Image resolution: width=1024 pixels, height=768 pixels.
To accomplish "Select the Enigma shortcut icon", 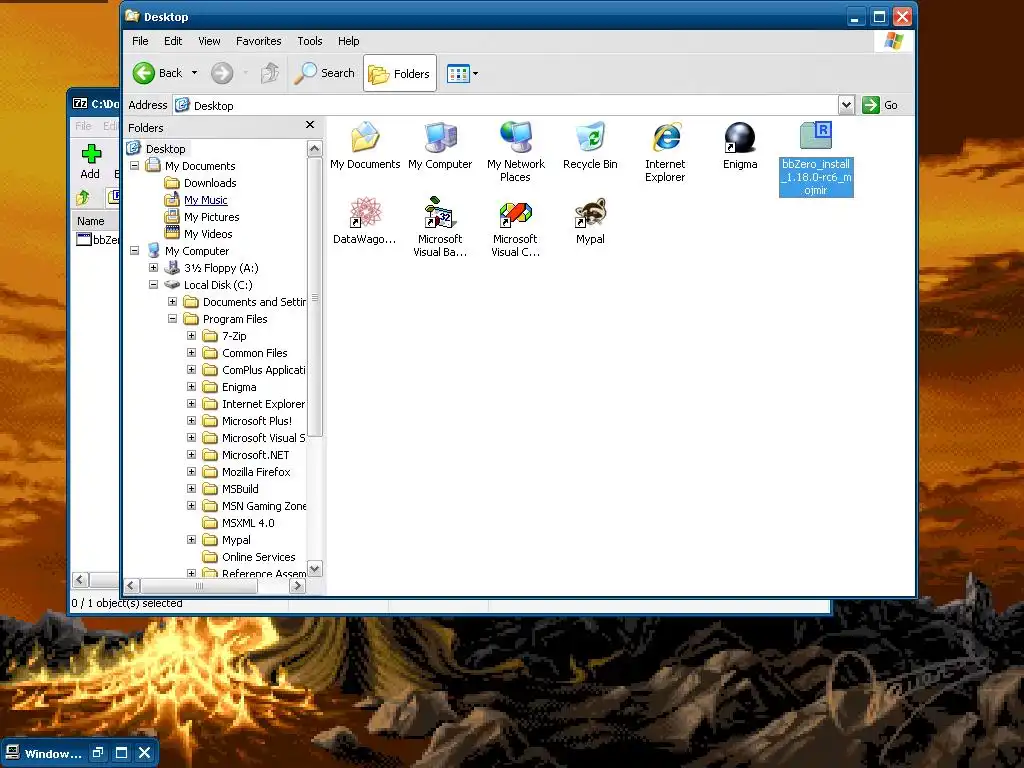I will pos(740,145).
